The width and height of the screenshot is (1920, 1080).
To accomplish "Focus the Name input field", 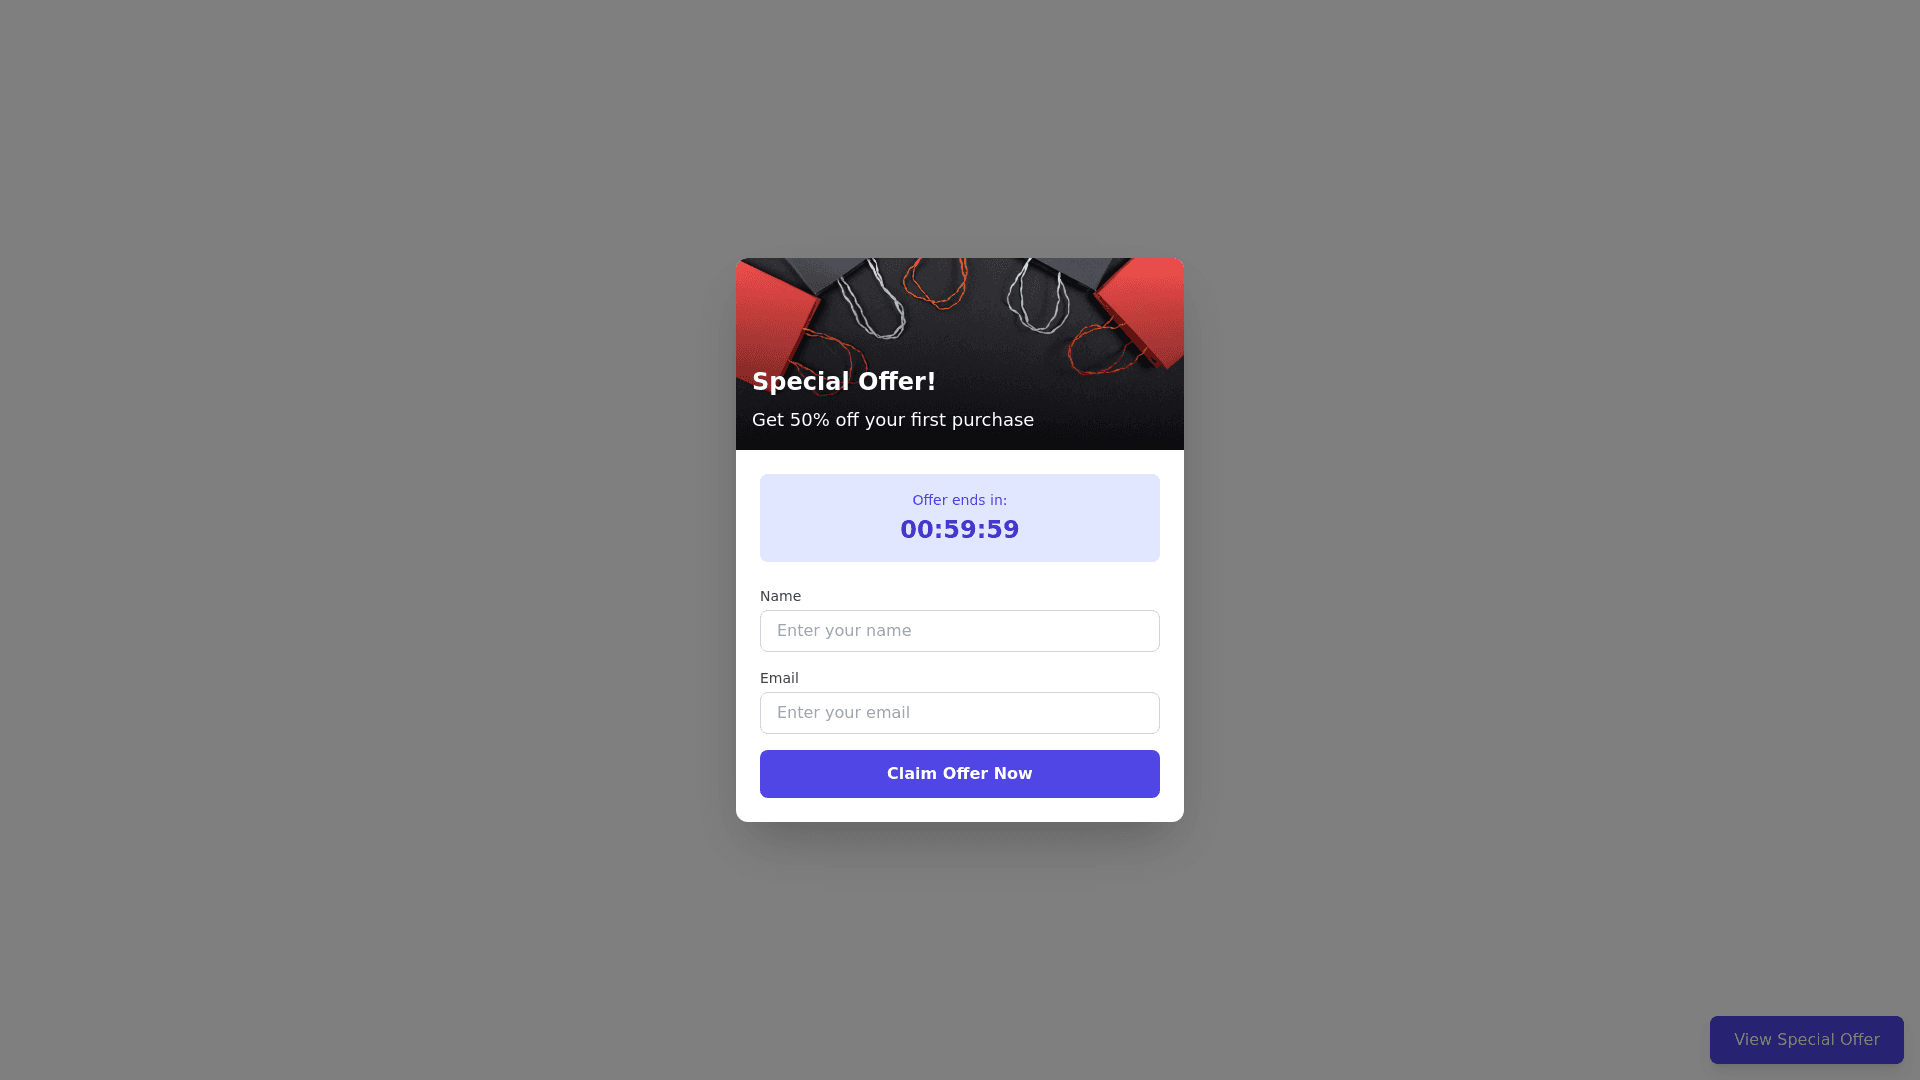I will [x=960, y=631].
